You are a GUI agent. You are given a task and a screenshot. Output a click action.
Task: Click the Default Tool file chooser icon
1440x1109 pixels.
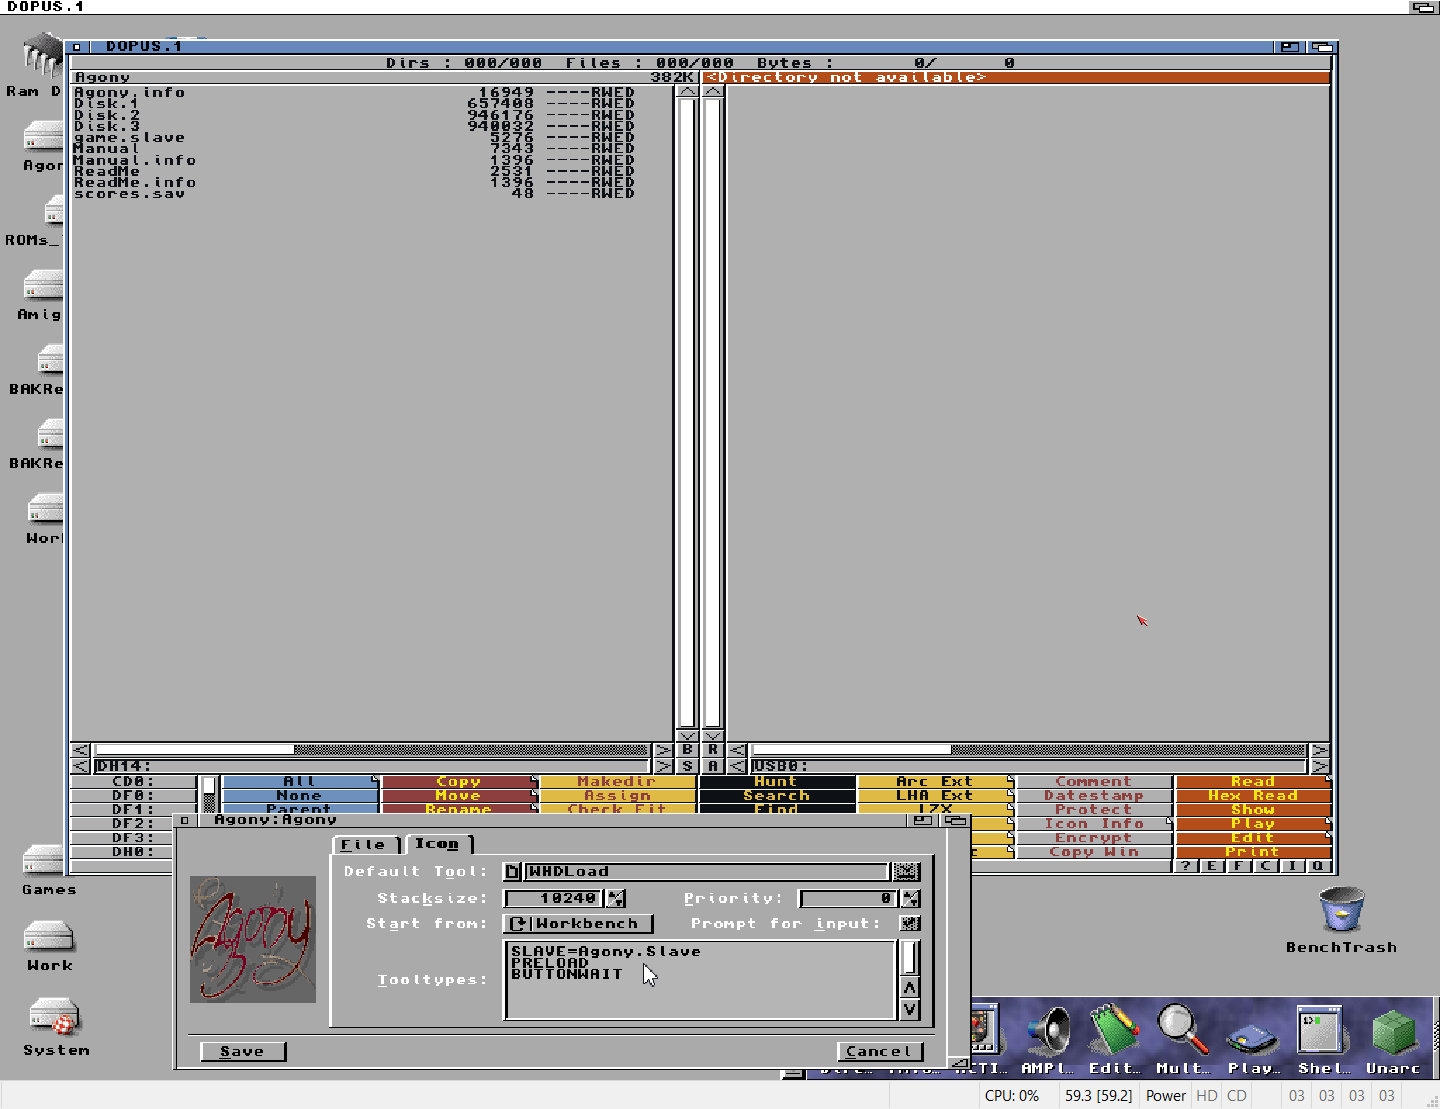pyautogui.click(x=512, y=871)
